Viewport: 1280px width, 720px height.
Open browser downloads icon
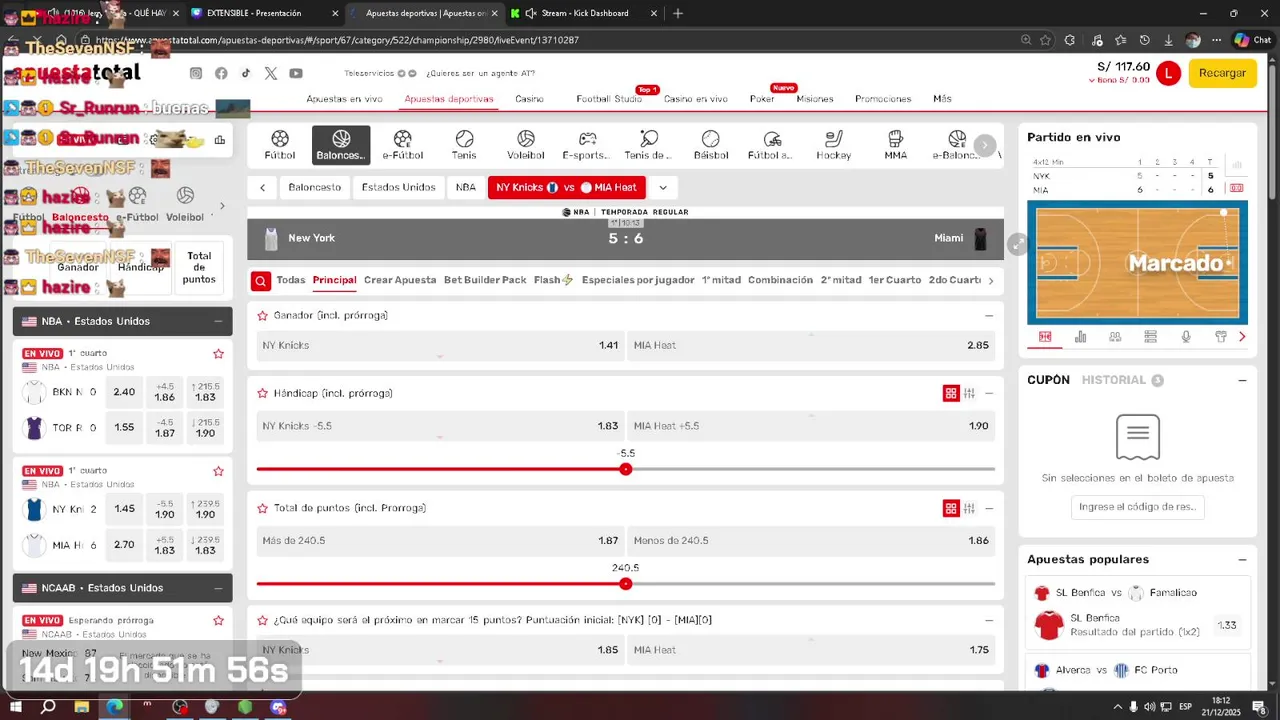tap(1168, 40)
